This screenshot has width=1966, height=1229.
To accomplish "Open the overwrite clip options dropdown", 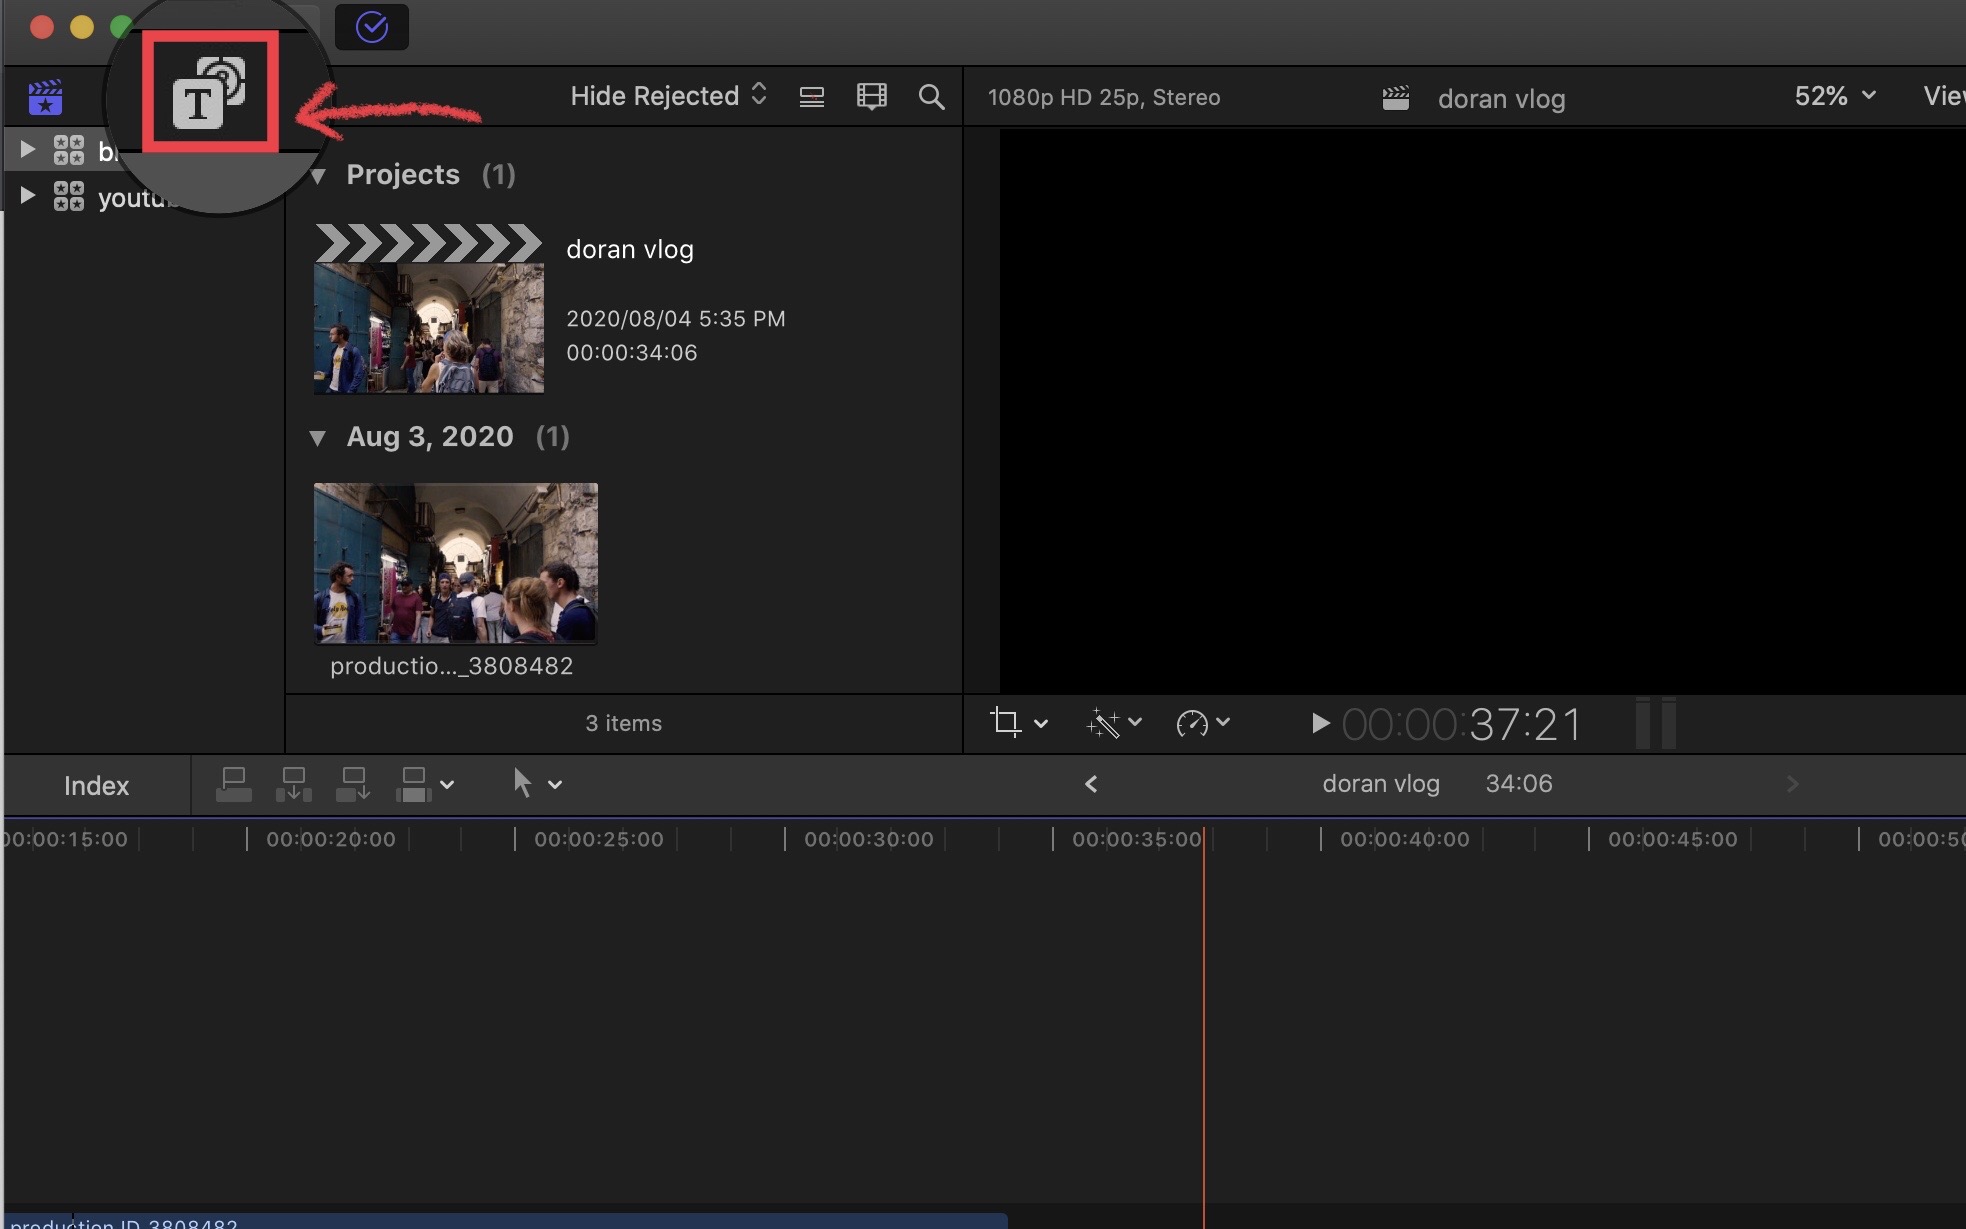I will 447,785.
